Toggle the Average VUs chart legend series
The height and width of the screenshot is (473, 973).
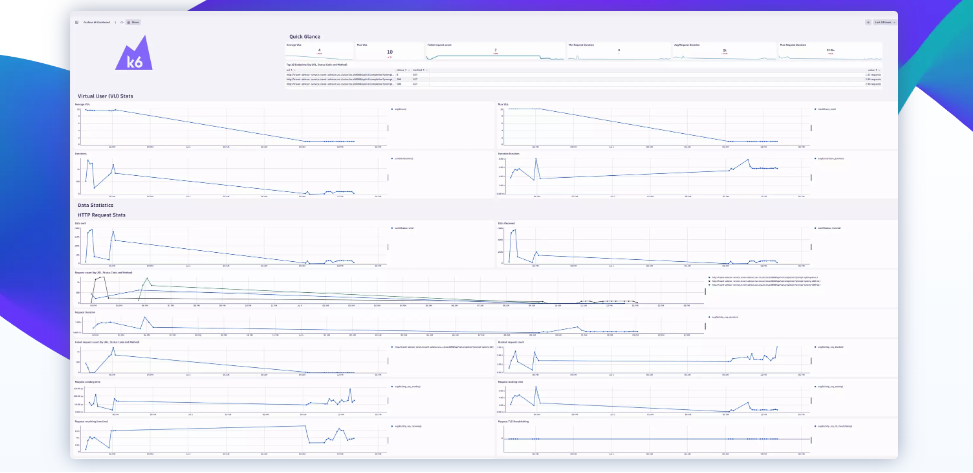pyautogui.click(x=399, y=109)
